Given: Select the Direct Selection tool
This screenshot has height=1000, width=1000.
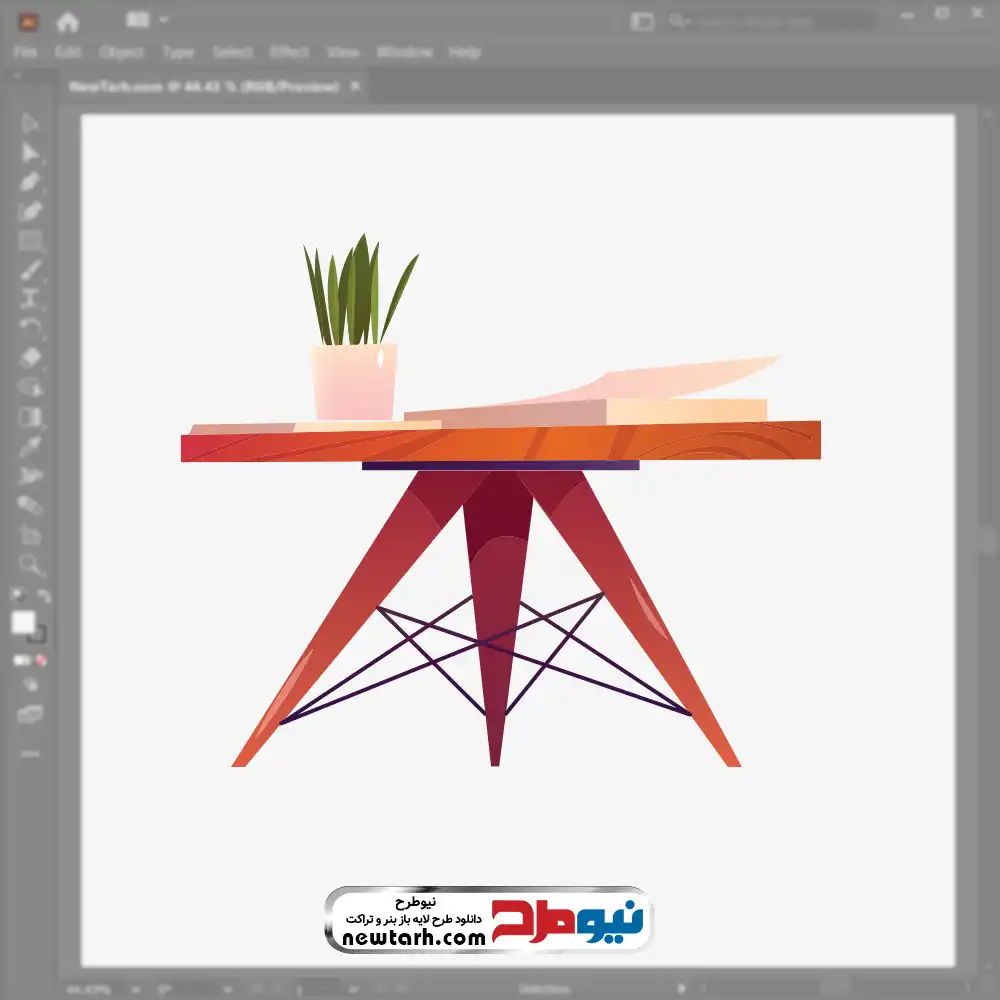Looking at the screenshot, I should point(30,153).
